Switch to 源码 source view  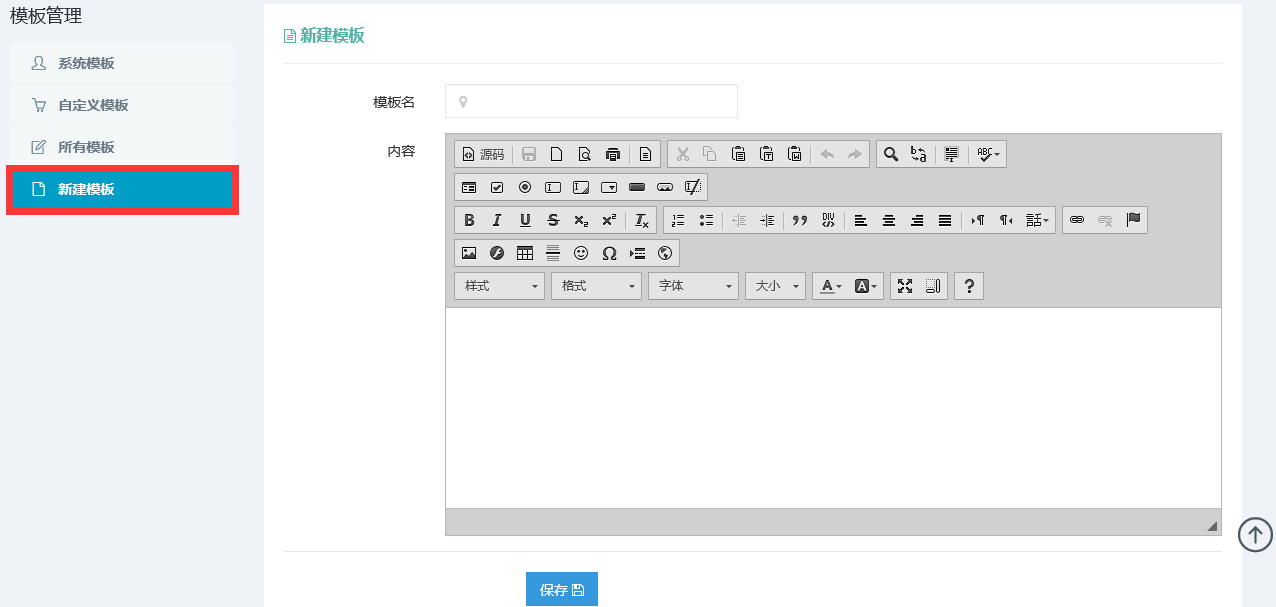click(x=484, y=154)
